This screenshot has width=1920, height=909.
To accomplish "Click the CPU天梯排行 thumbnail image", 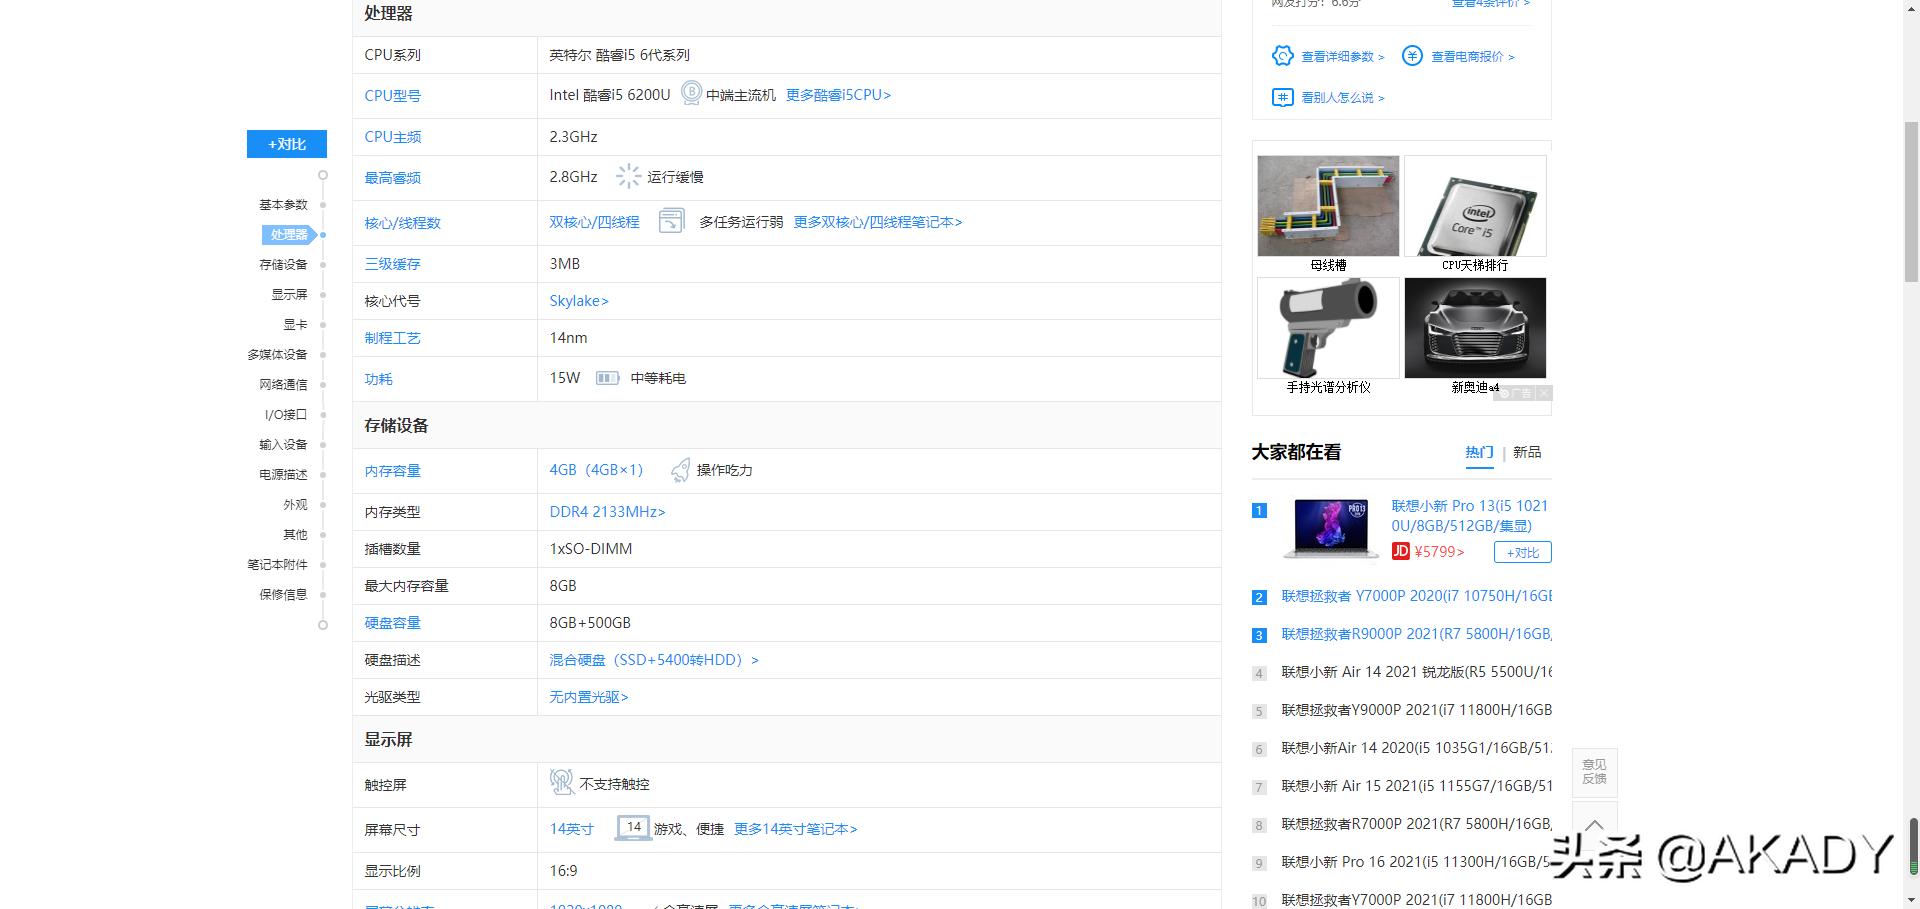I will tap(1474, 205).
